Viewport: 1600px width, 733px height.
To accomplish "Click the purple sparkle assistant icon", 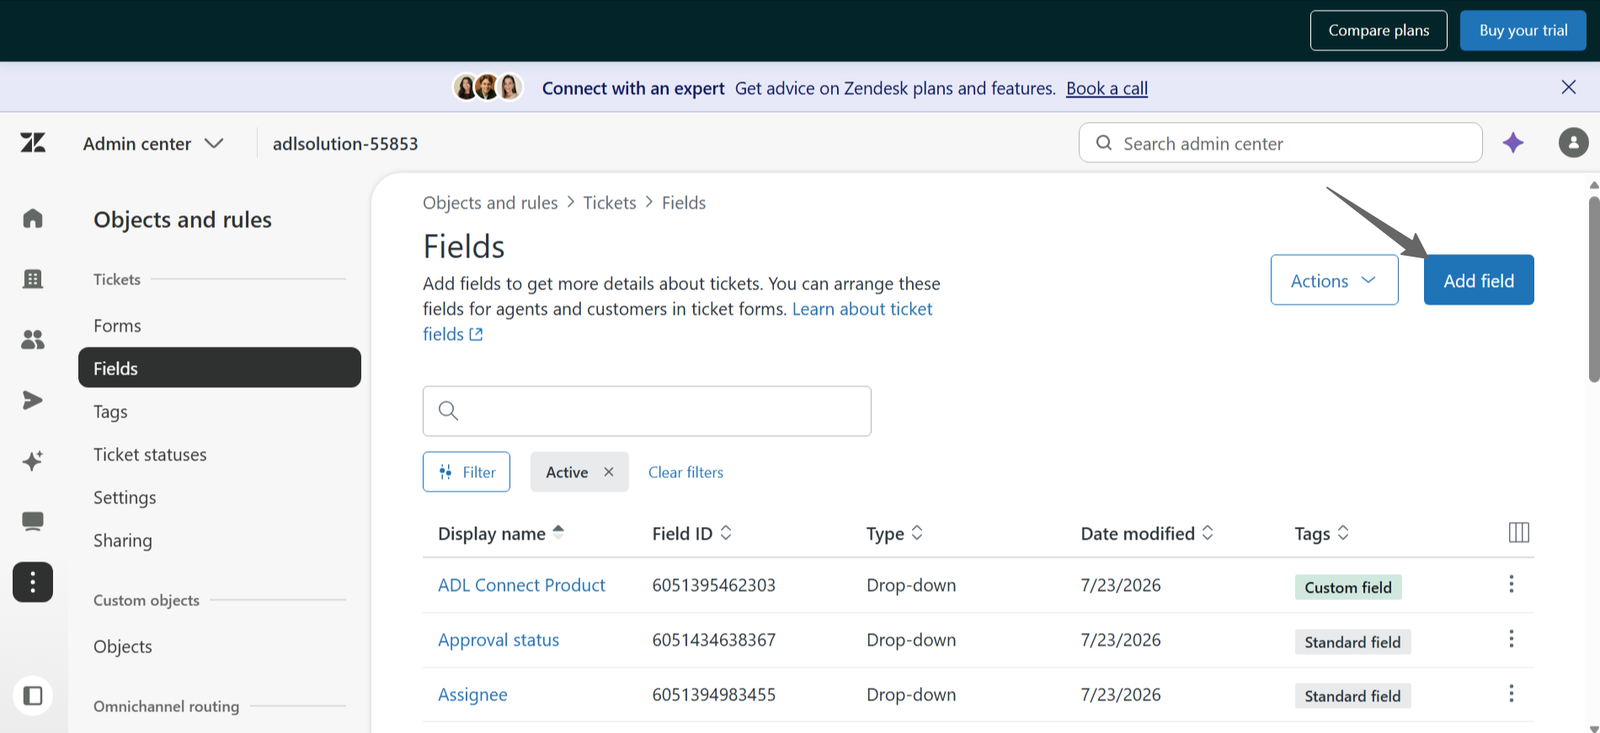I will 1513,143.
